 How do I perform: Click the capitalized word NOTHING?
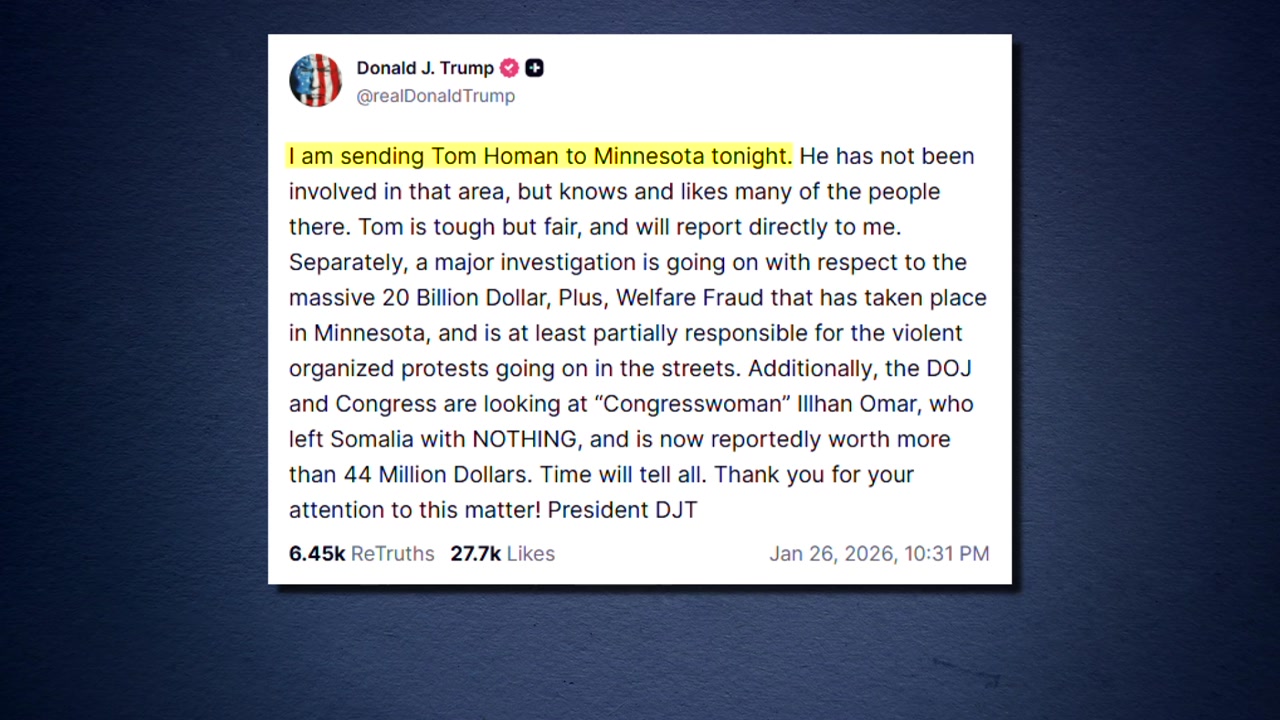(524, 439)
